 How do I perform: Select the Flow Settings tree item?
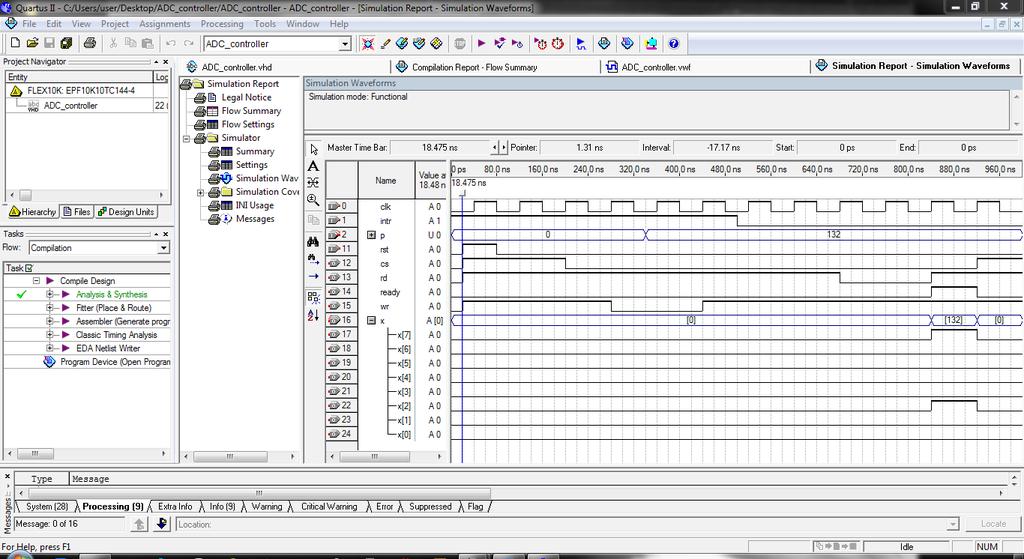click(248, 124)
